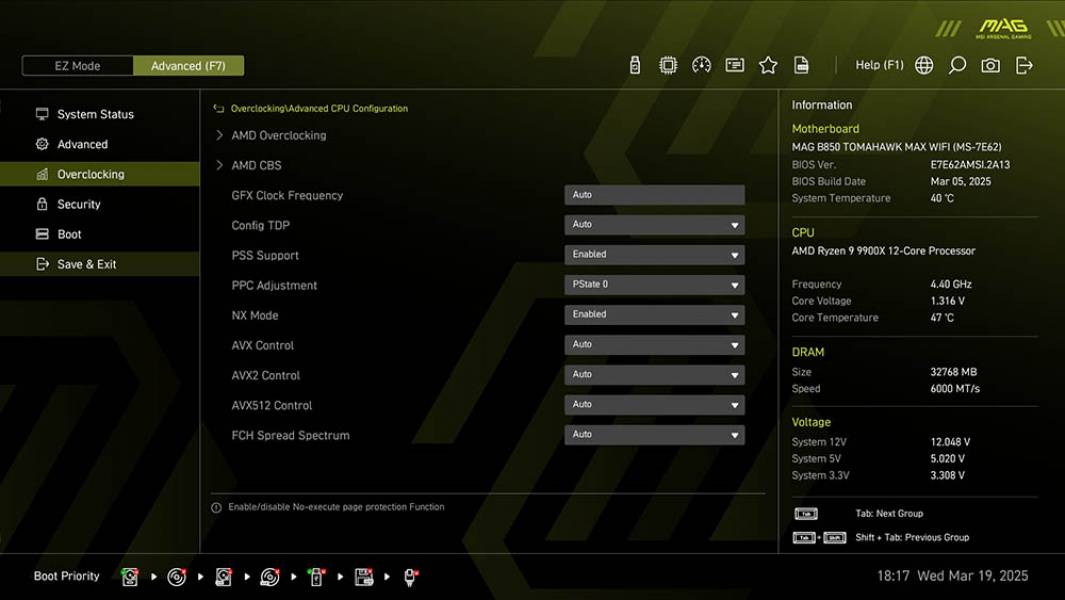Click the card-shaped toolbar icon beside the gauge
1065x600 pixels.
(734, 65)
